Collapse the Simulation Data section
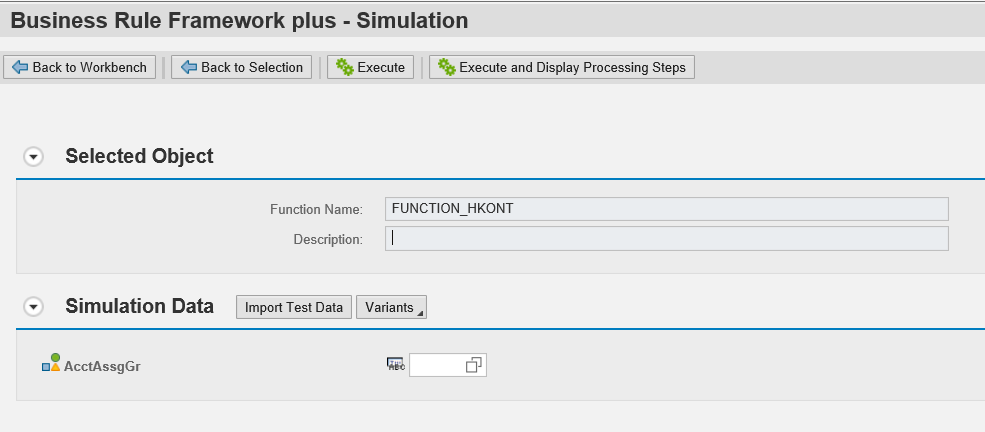The image size is (985, 432). click(x=34, y=307)
